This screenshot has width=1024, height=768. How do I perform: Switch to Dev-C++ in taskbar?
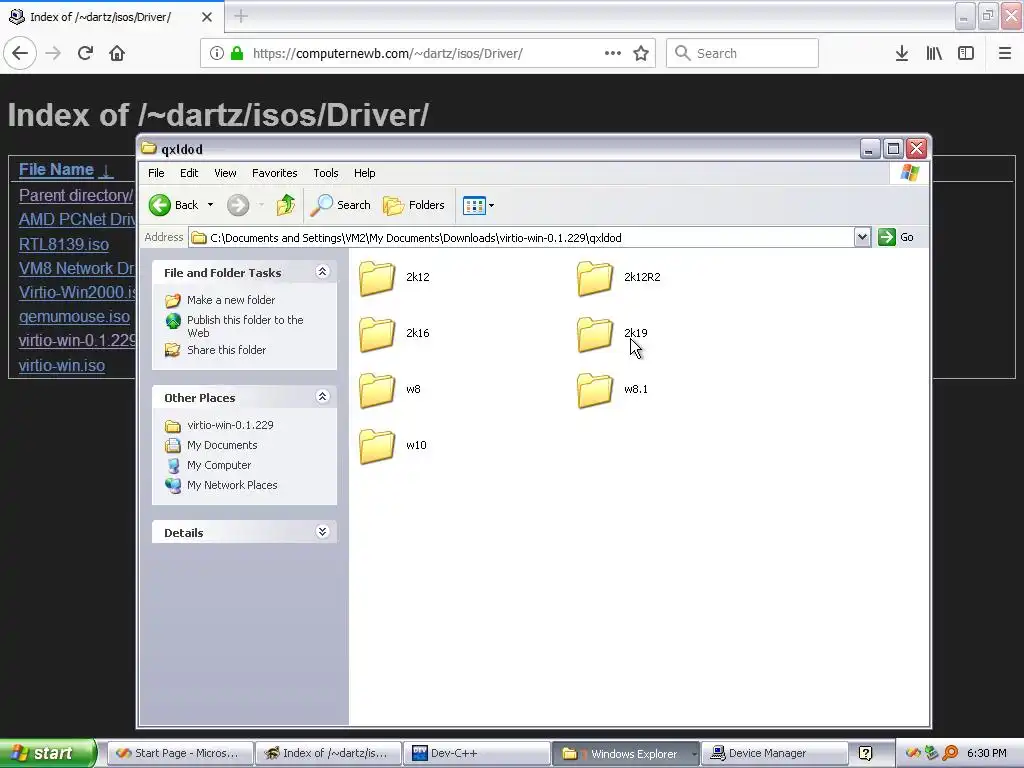click(476, 754)
